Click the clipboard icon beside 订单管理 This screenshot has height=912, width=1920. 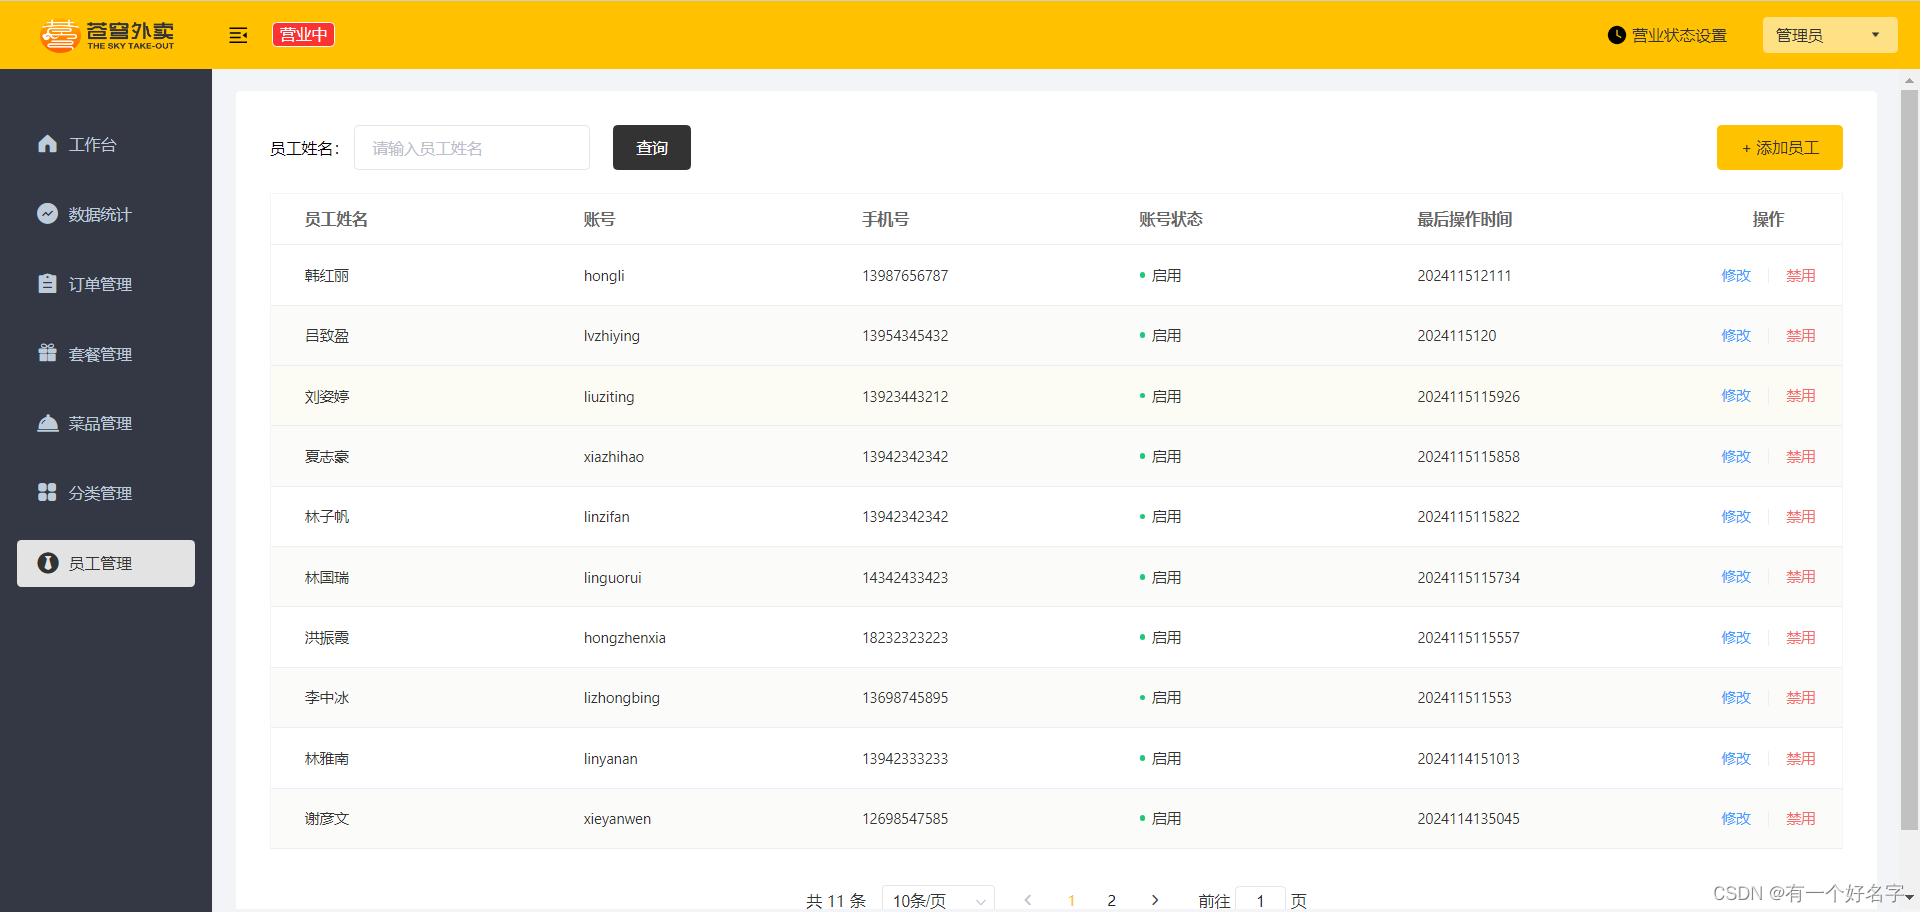47,284
